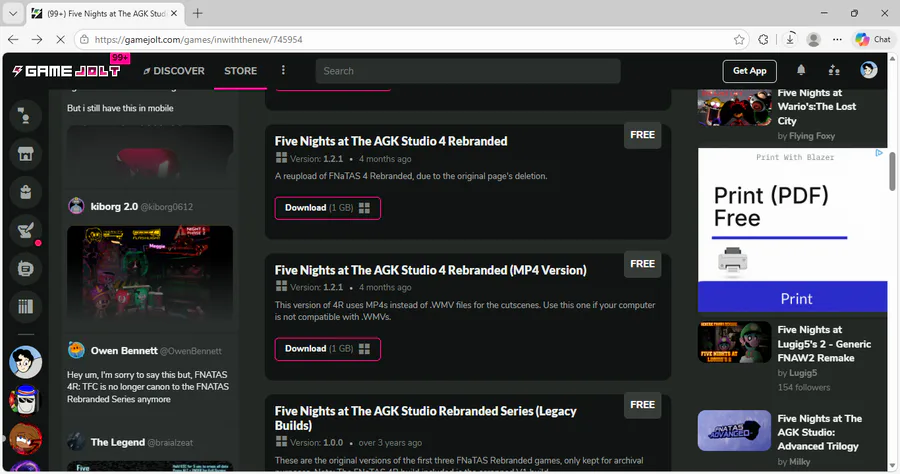This screenshot has height=474, width=900.
Task: Open the user avatar menu in header
Action: [868, 70]
